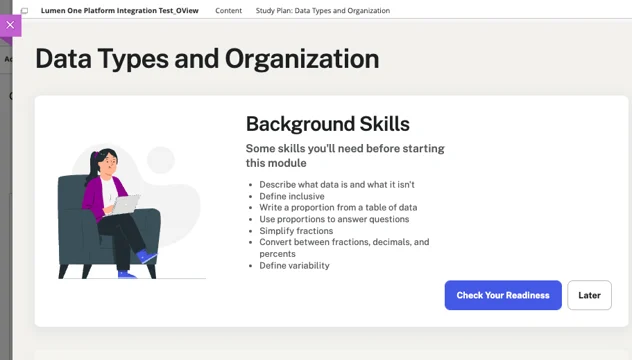This screenshot has height=360, width=632.
Task: Click the small page icon beside the course title
Action: (25, 11)
